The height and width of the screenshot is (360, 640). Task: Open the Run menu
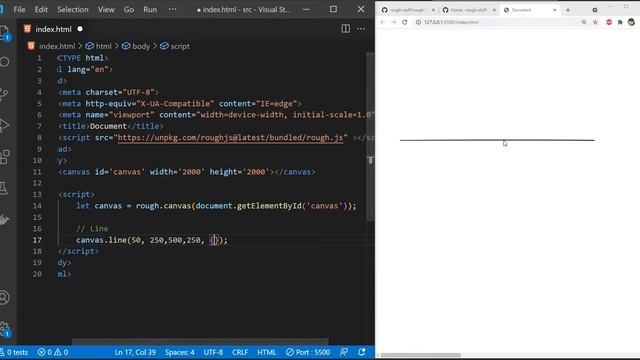coord(150,9)
